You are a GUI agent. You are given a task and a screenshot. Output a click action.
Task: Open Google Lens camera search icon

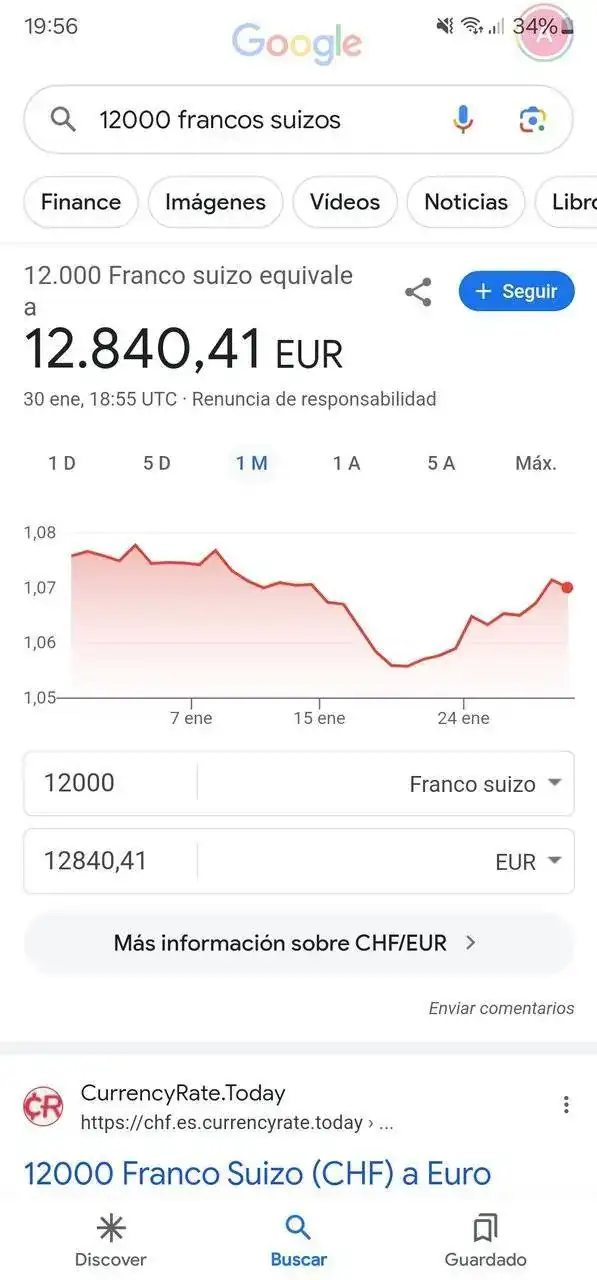tap(533, 120)
